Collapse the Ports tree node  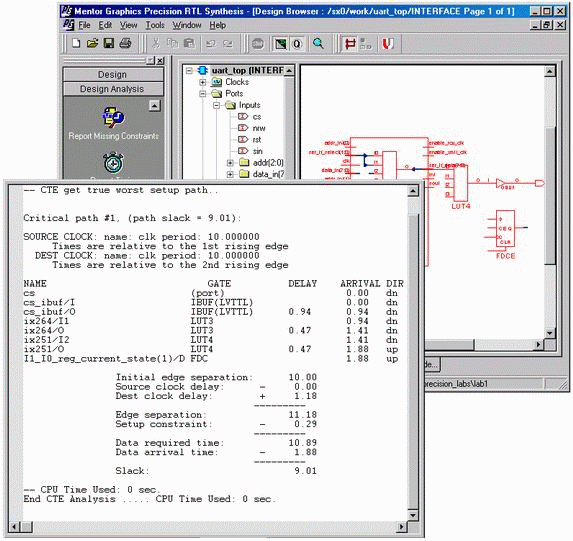pos(203,94)
